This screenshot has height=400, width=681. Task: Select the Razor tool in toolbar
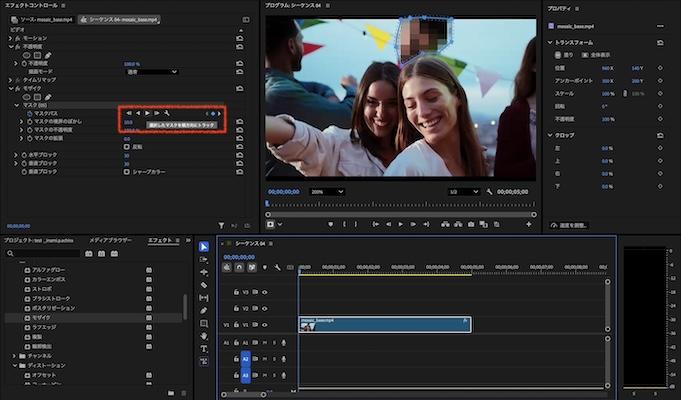[204, 285]
